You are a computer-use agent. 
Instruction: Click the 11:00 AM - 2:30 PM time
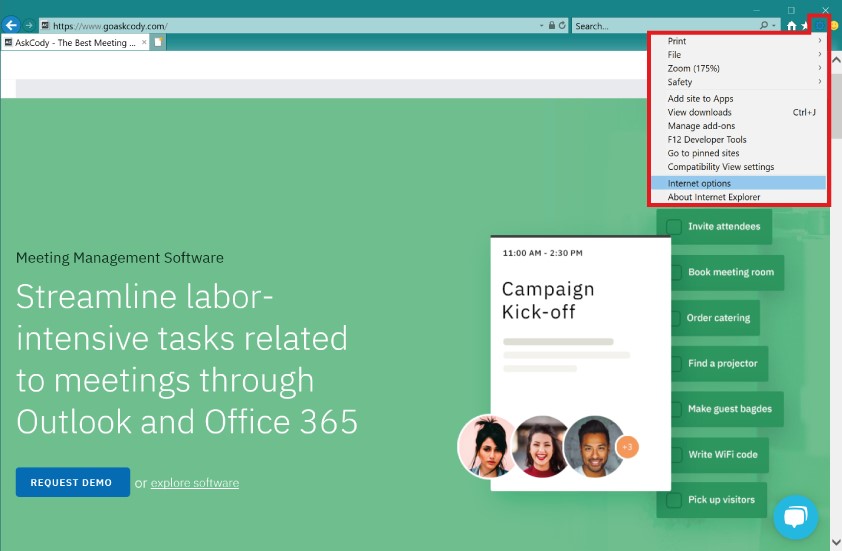tap(542, 253)
